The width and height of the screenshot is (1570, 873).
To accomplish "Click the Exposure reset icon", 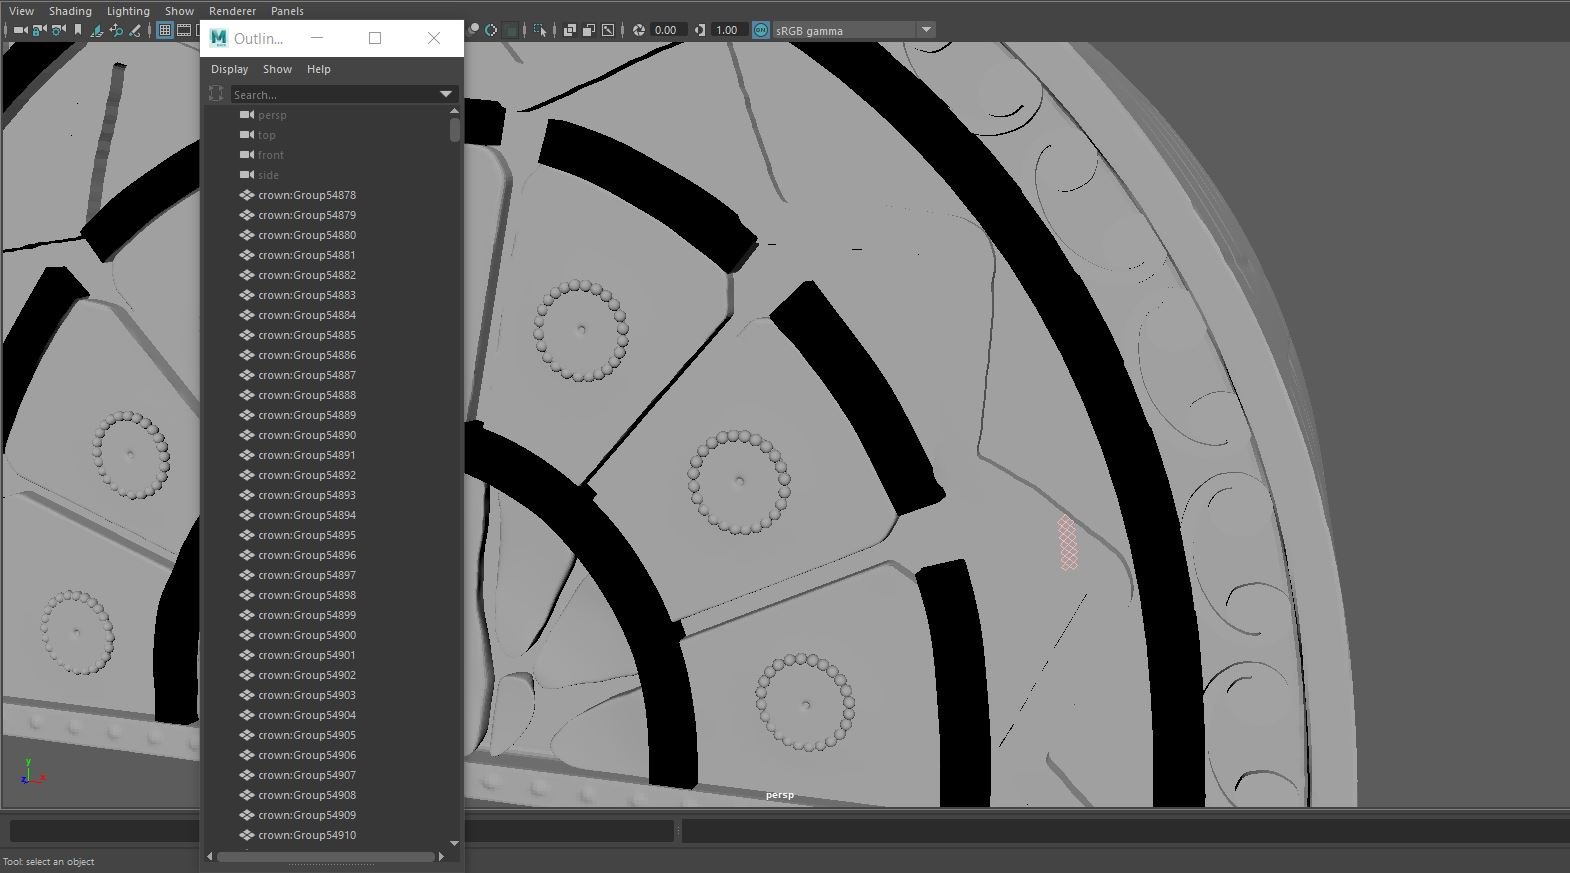I will [x=639, y=30].
